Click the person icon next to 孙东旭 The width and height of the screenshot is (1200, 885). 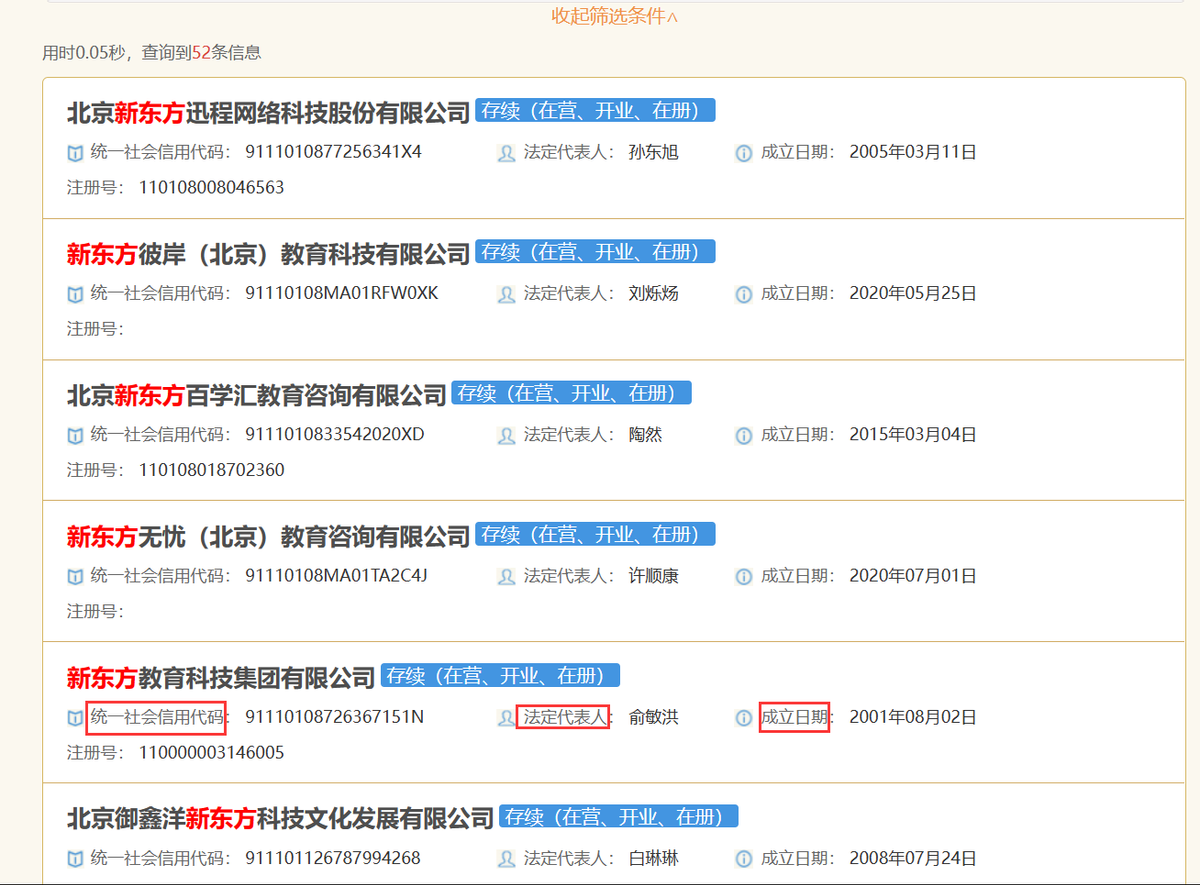click(x=506, y=153)
